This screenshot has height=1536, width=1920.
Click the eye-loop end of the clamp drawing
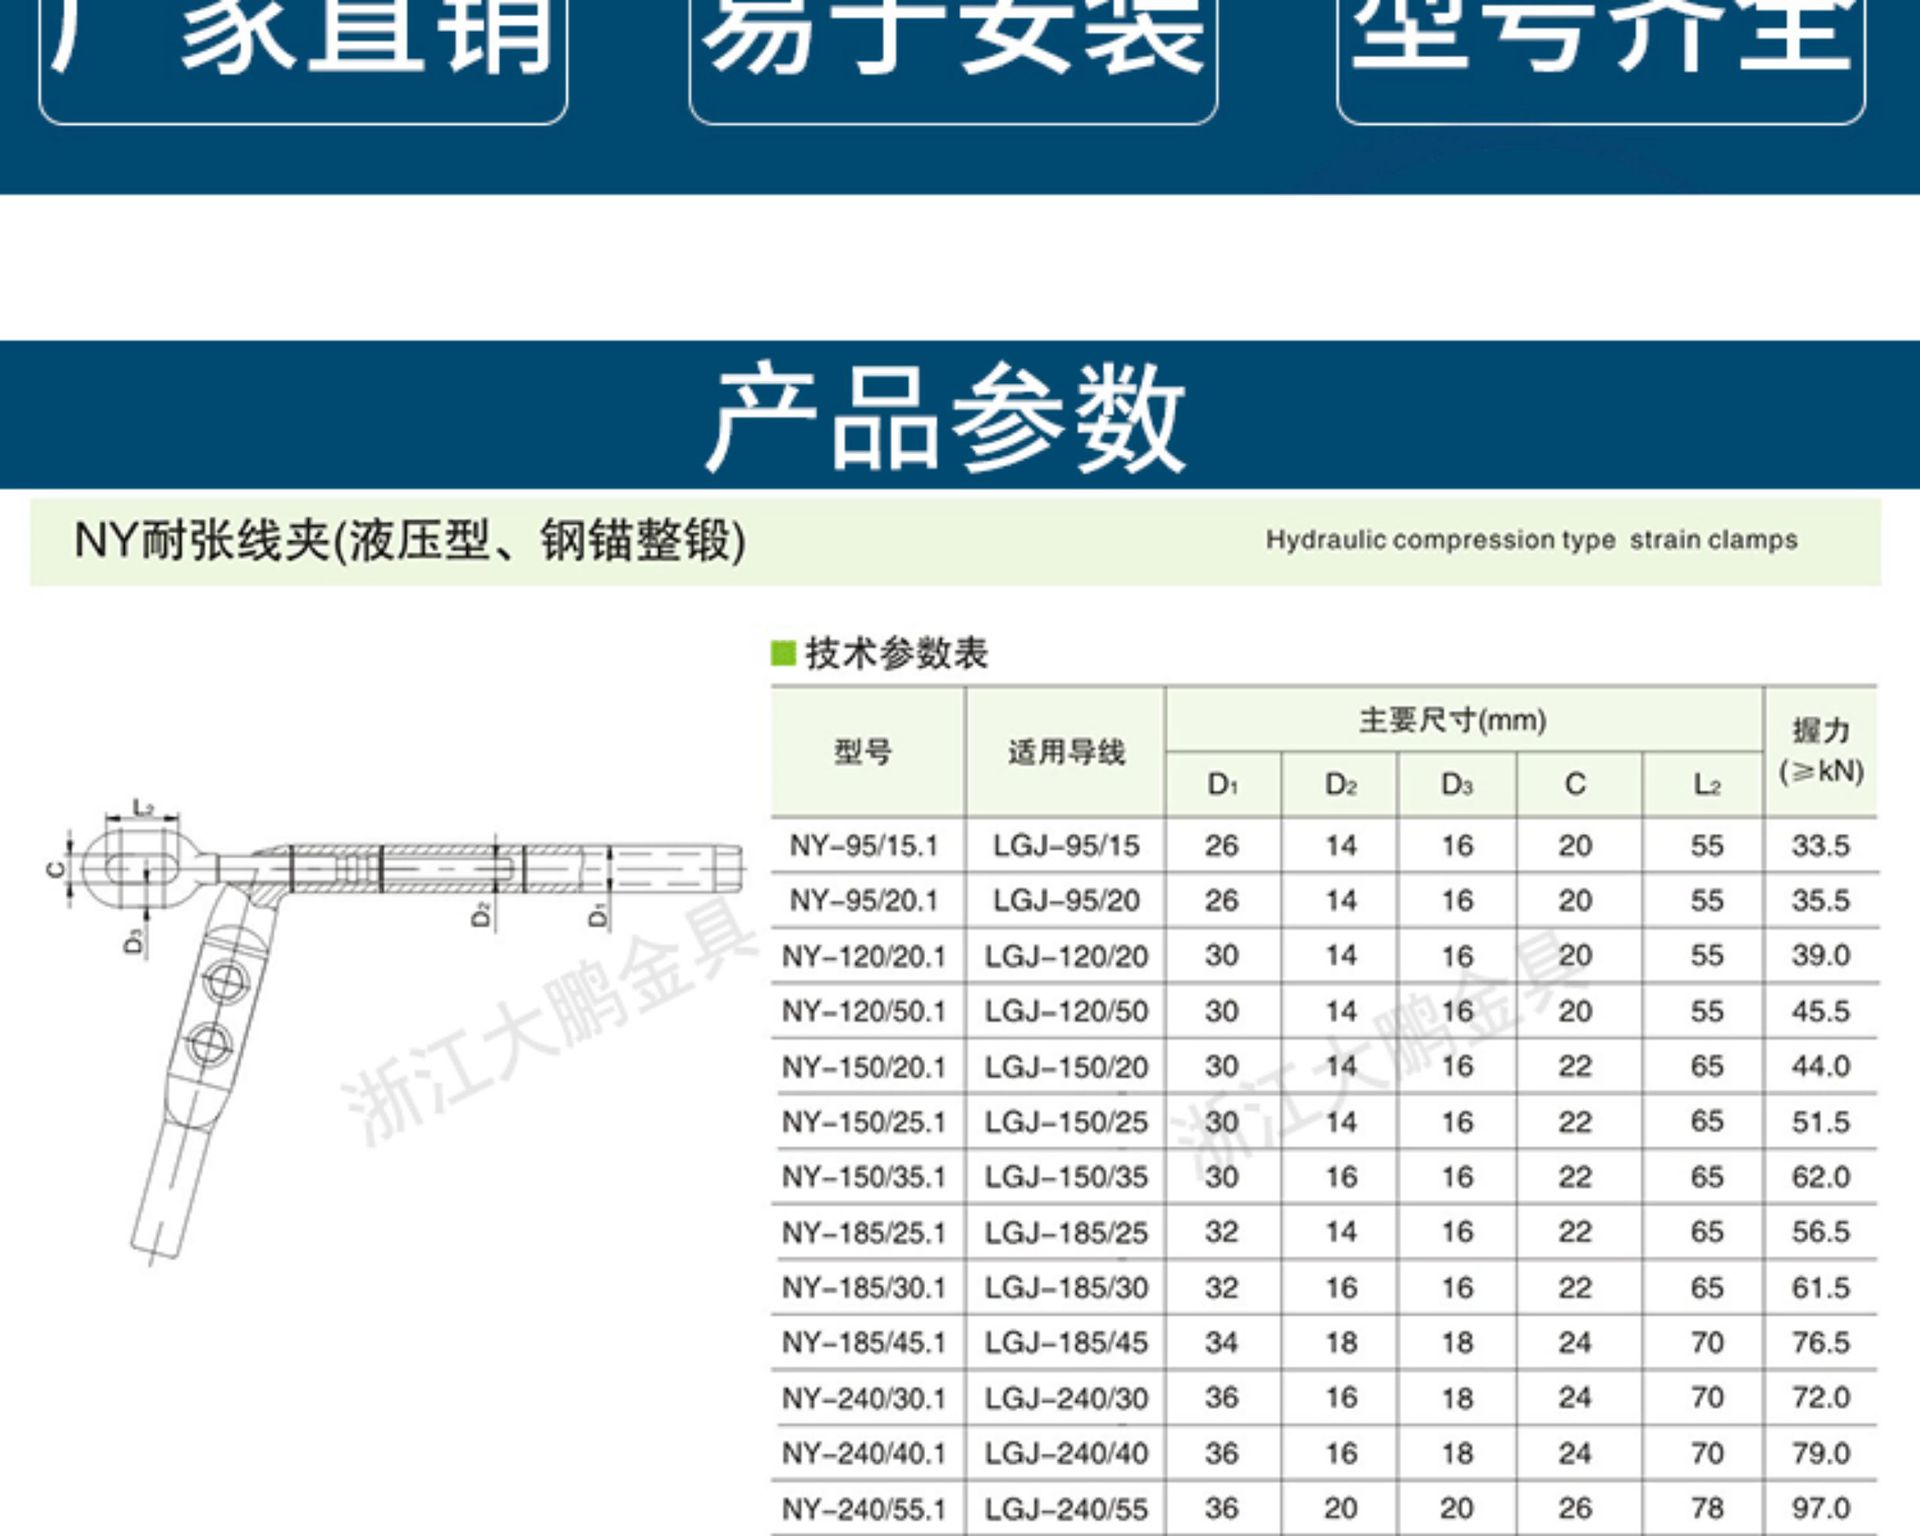[x=140, y=868]
